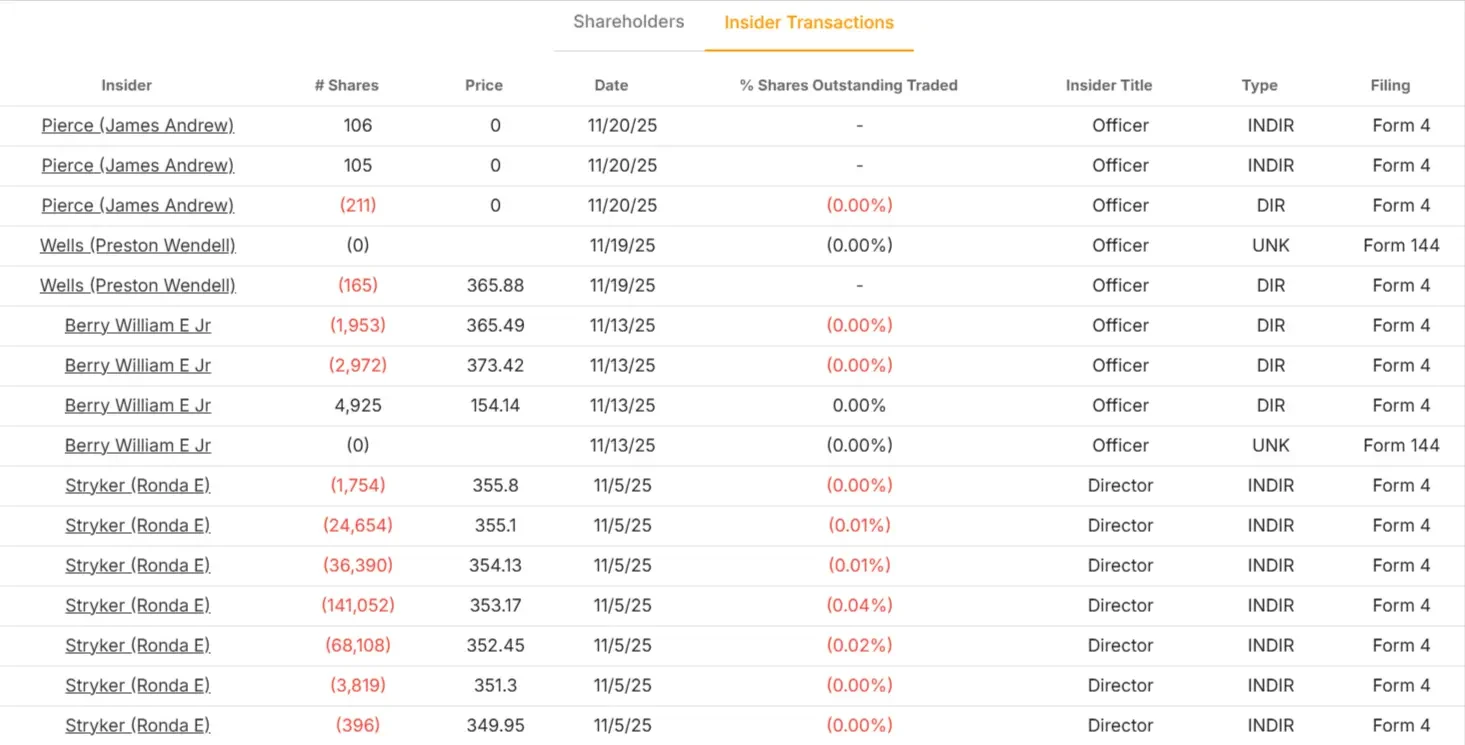Viewport: 1465px width, 745px height.
Task: Sort by % Shares Outstanding Traded header
Action: tap(848, 85)
